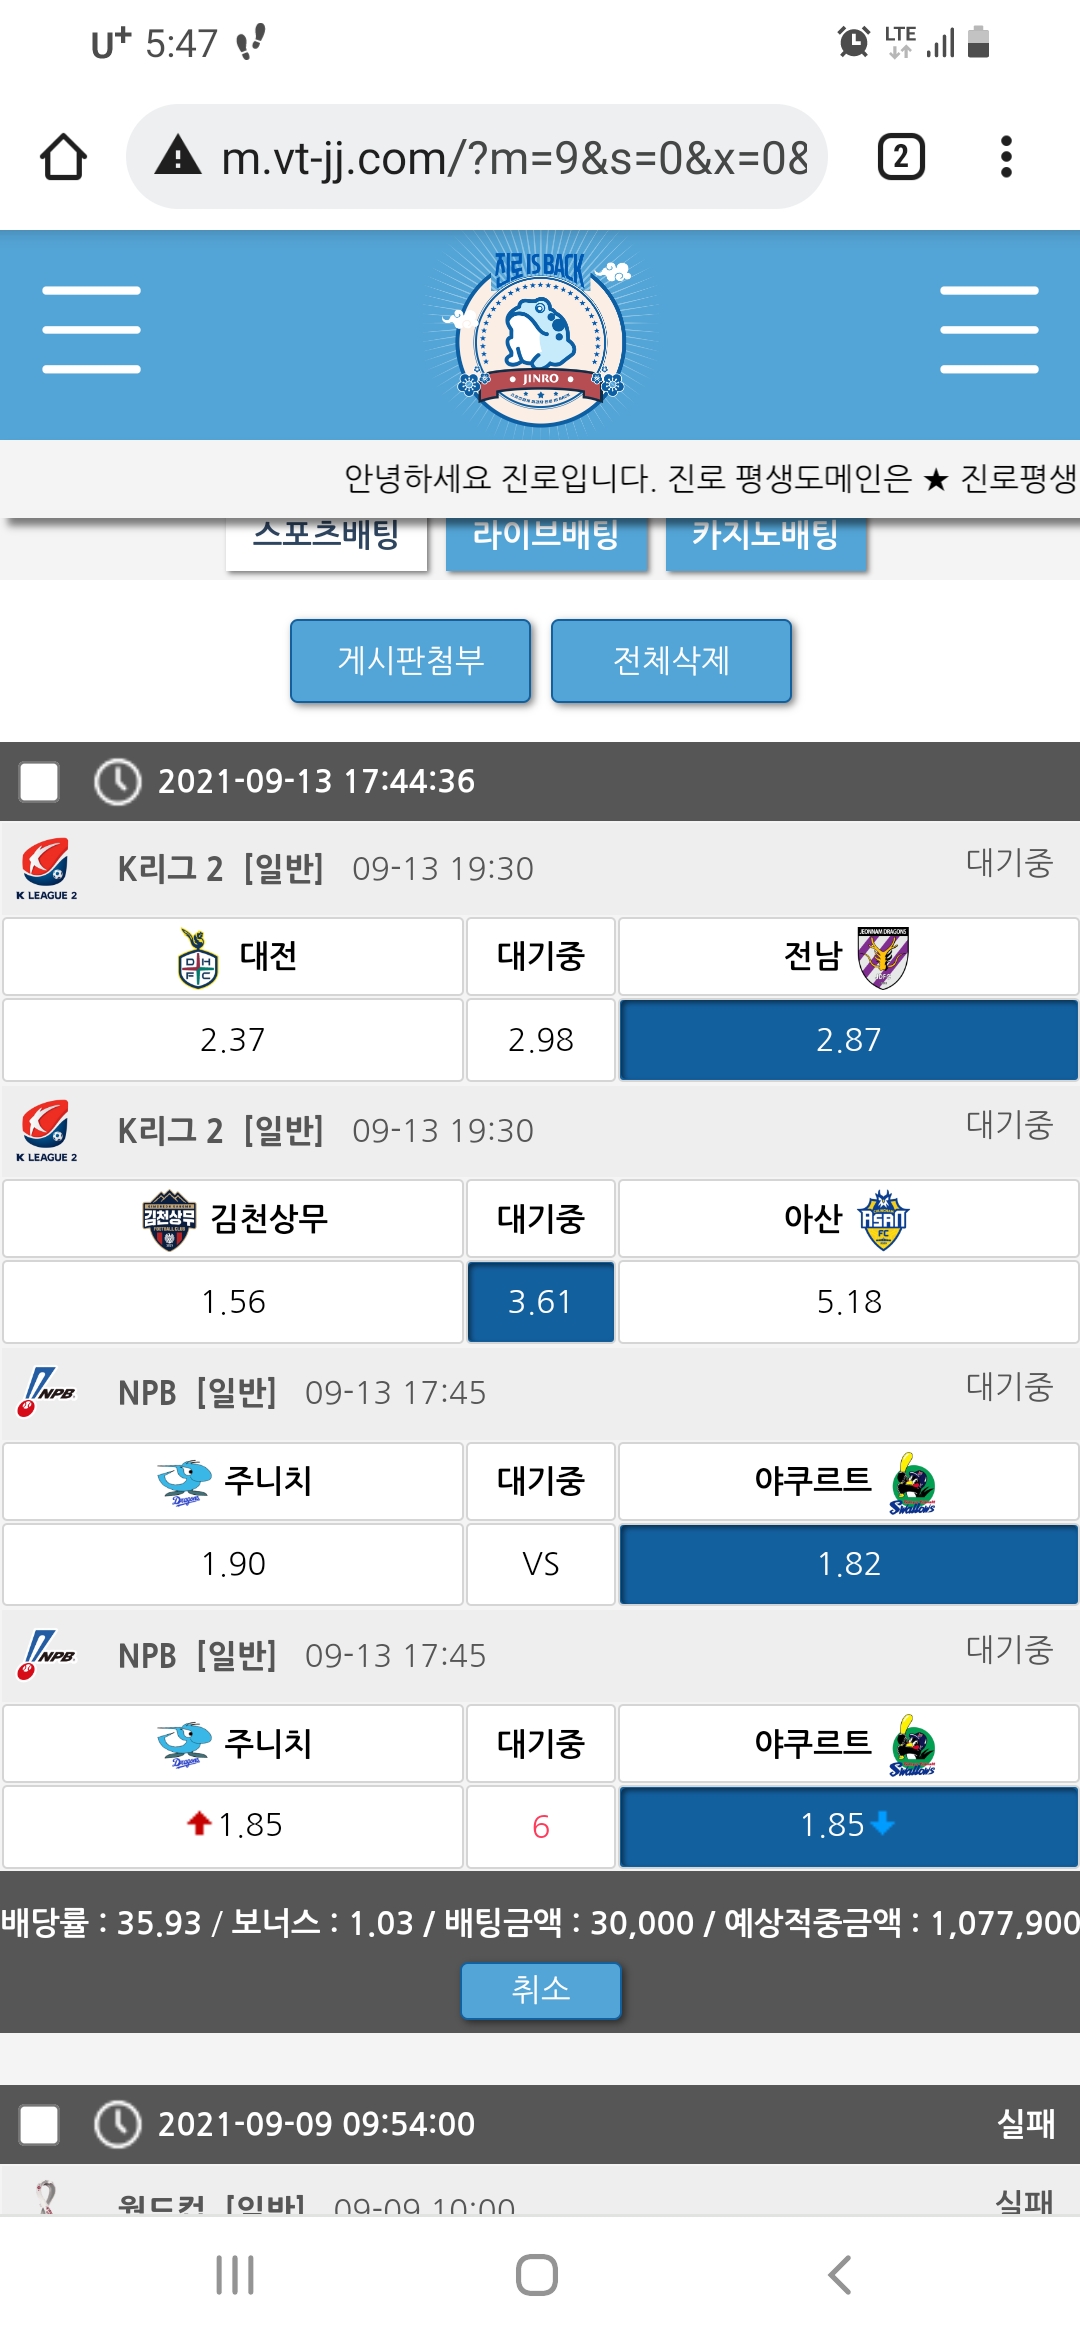Tap the NPB league icon for first 주니치 match

(x=46, y=1391)
